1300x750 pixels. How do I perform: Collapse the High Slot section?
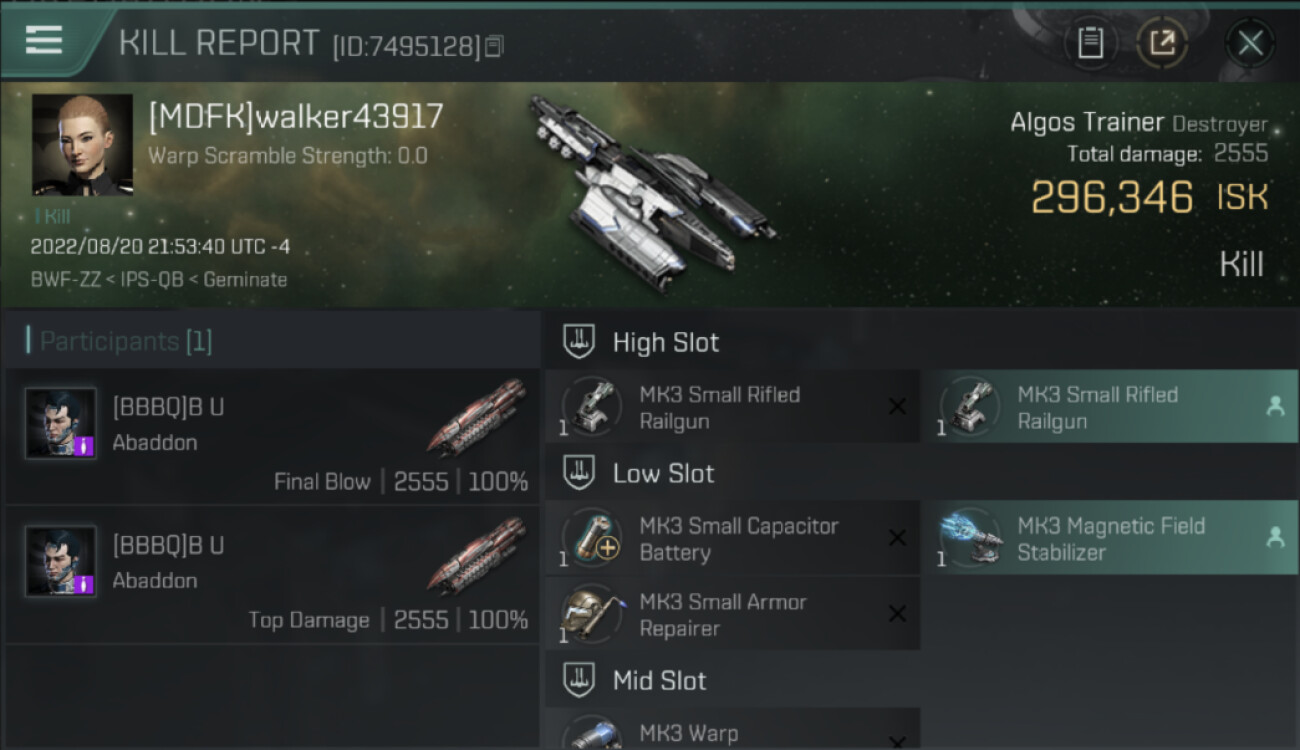pos(579,342)
